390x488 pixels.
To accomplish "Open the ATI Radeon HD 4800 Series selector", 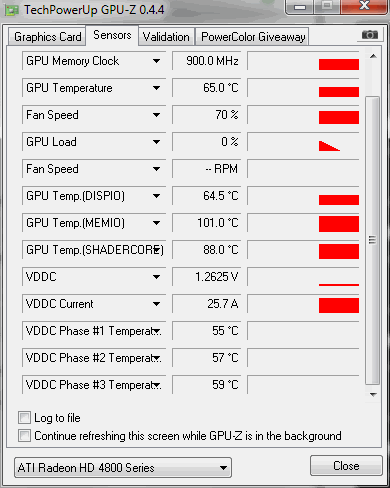I will tap(123, 468).
